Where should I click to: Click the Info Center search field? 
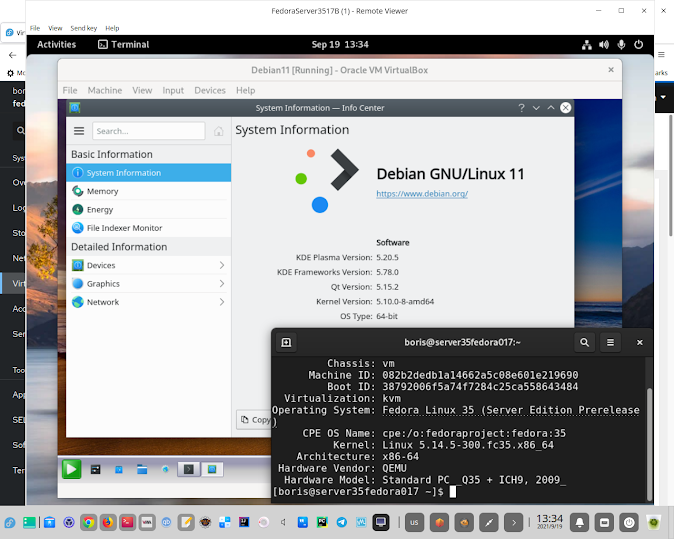click(149, 131)
